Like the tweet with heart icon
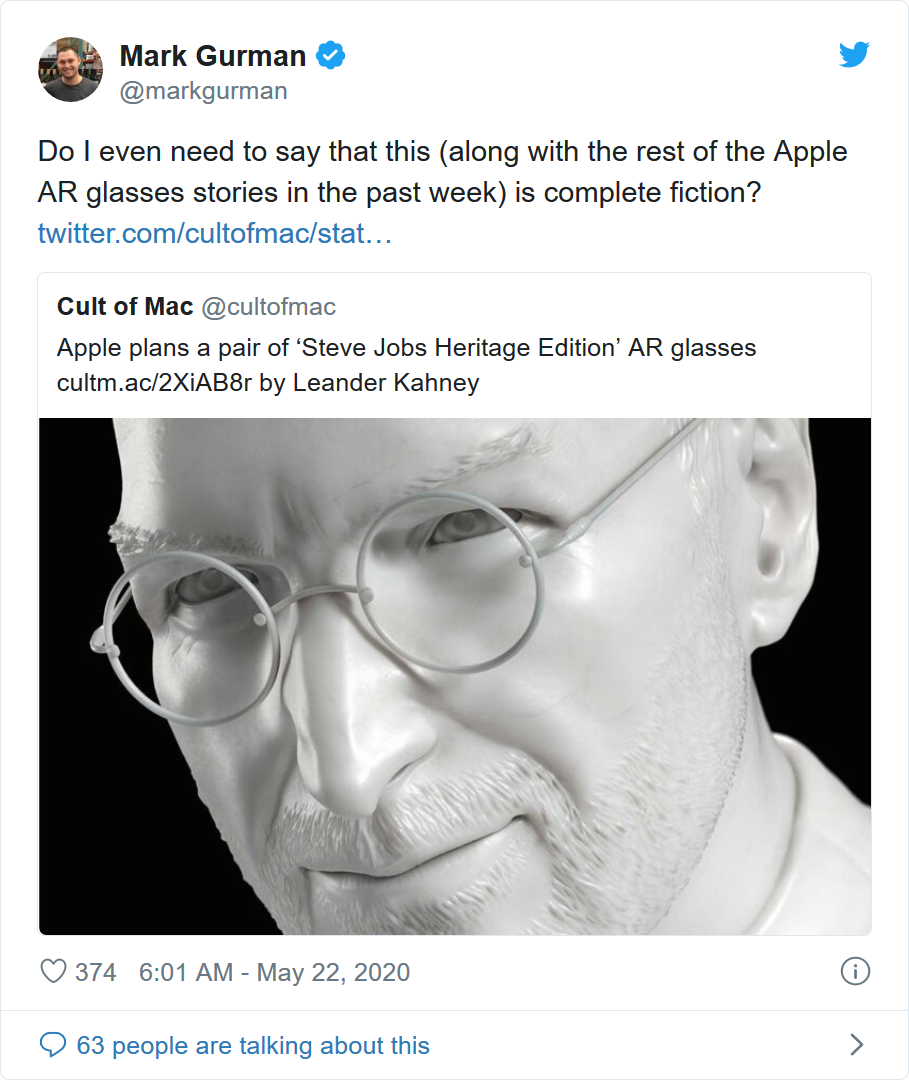The width and height of the screenshot is (909, 1080). click(52, 972)
